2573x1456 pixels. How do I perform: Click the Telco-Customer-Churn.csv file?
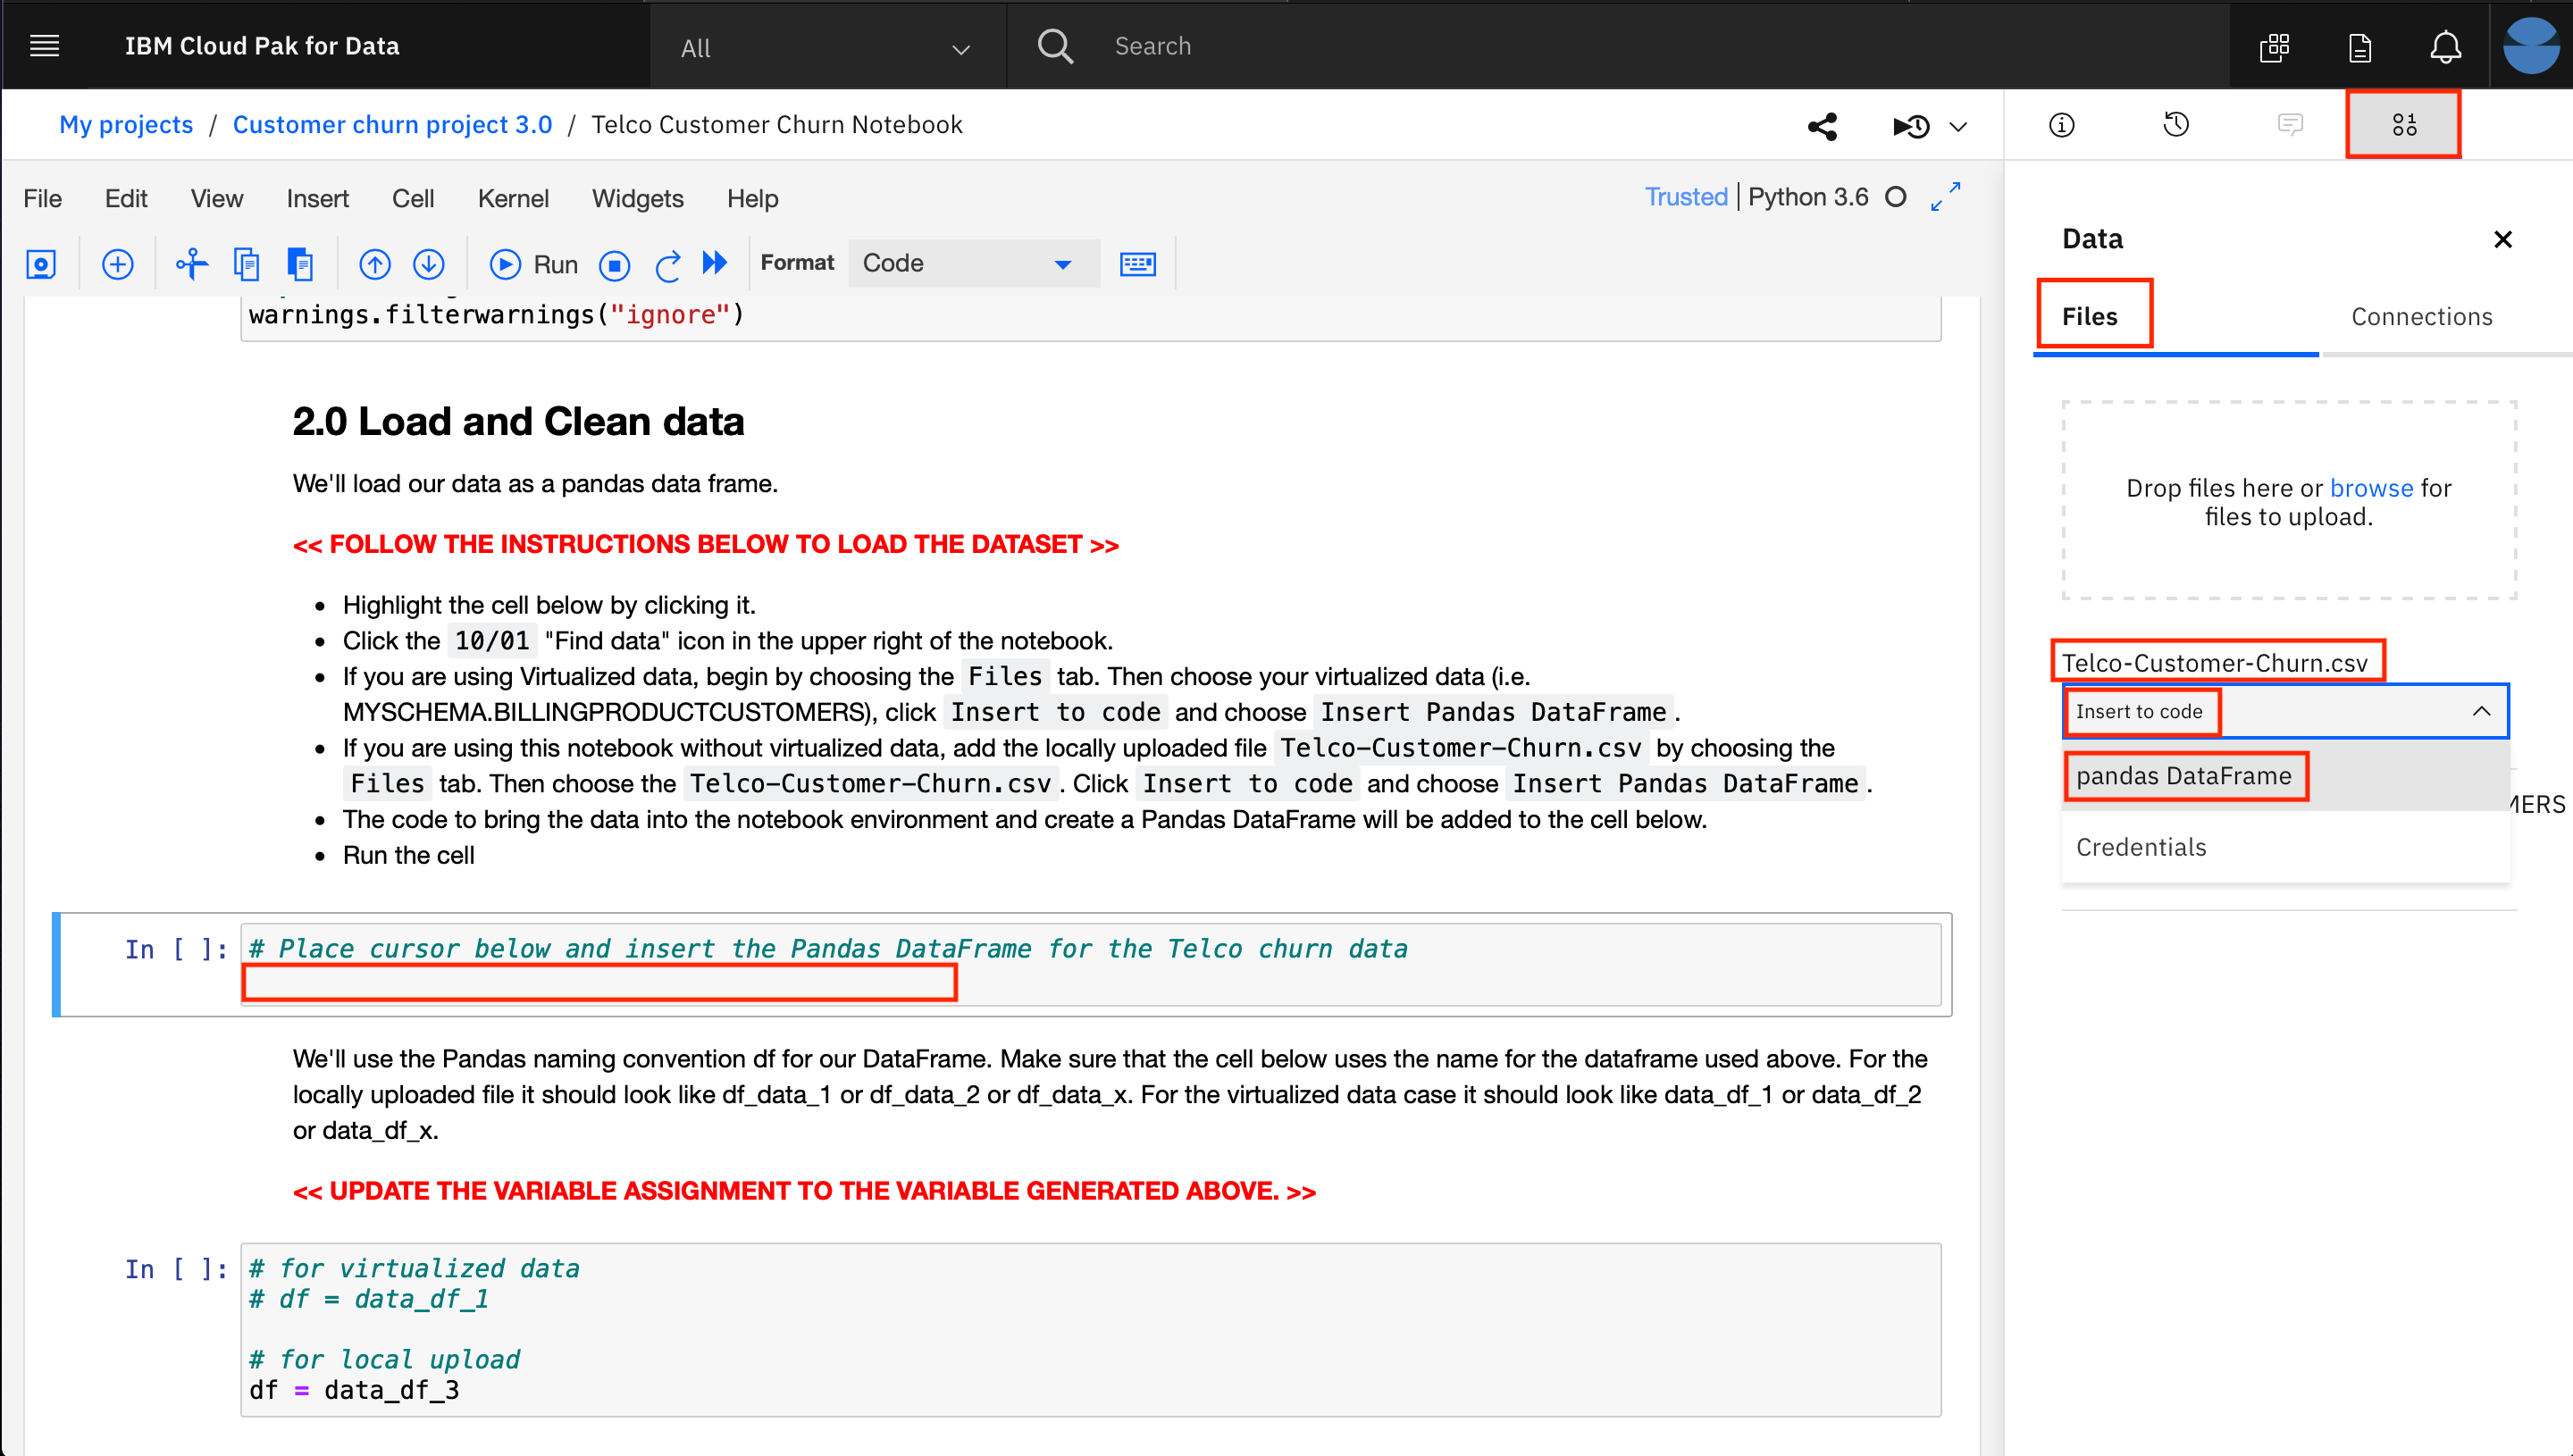(2214, 661)
